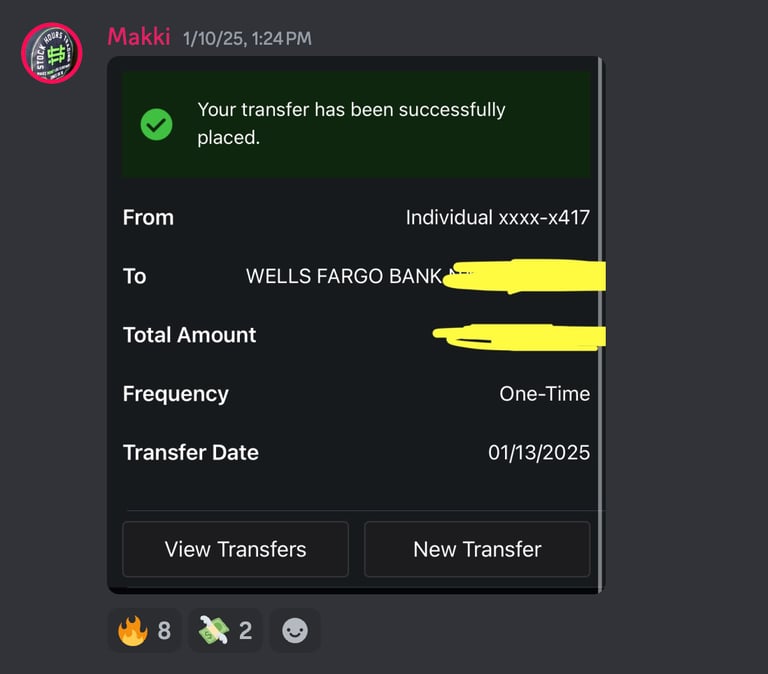This screenshot has width=768, height=674.
Task: Click the Frequency label
Action: [x=175, y=394]
